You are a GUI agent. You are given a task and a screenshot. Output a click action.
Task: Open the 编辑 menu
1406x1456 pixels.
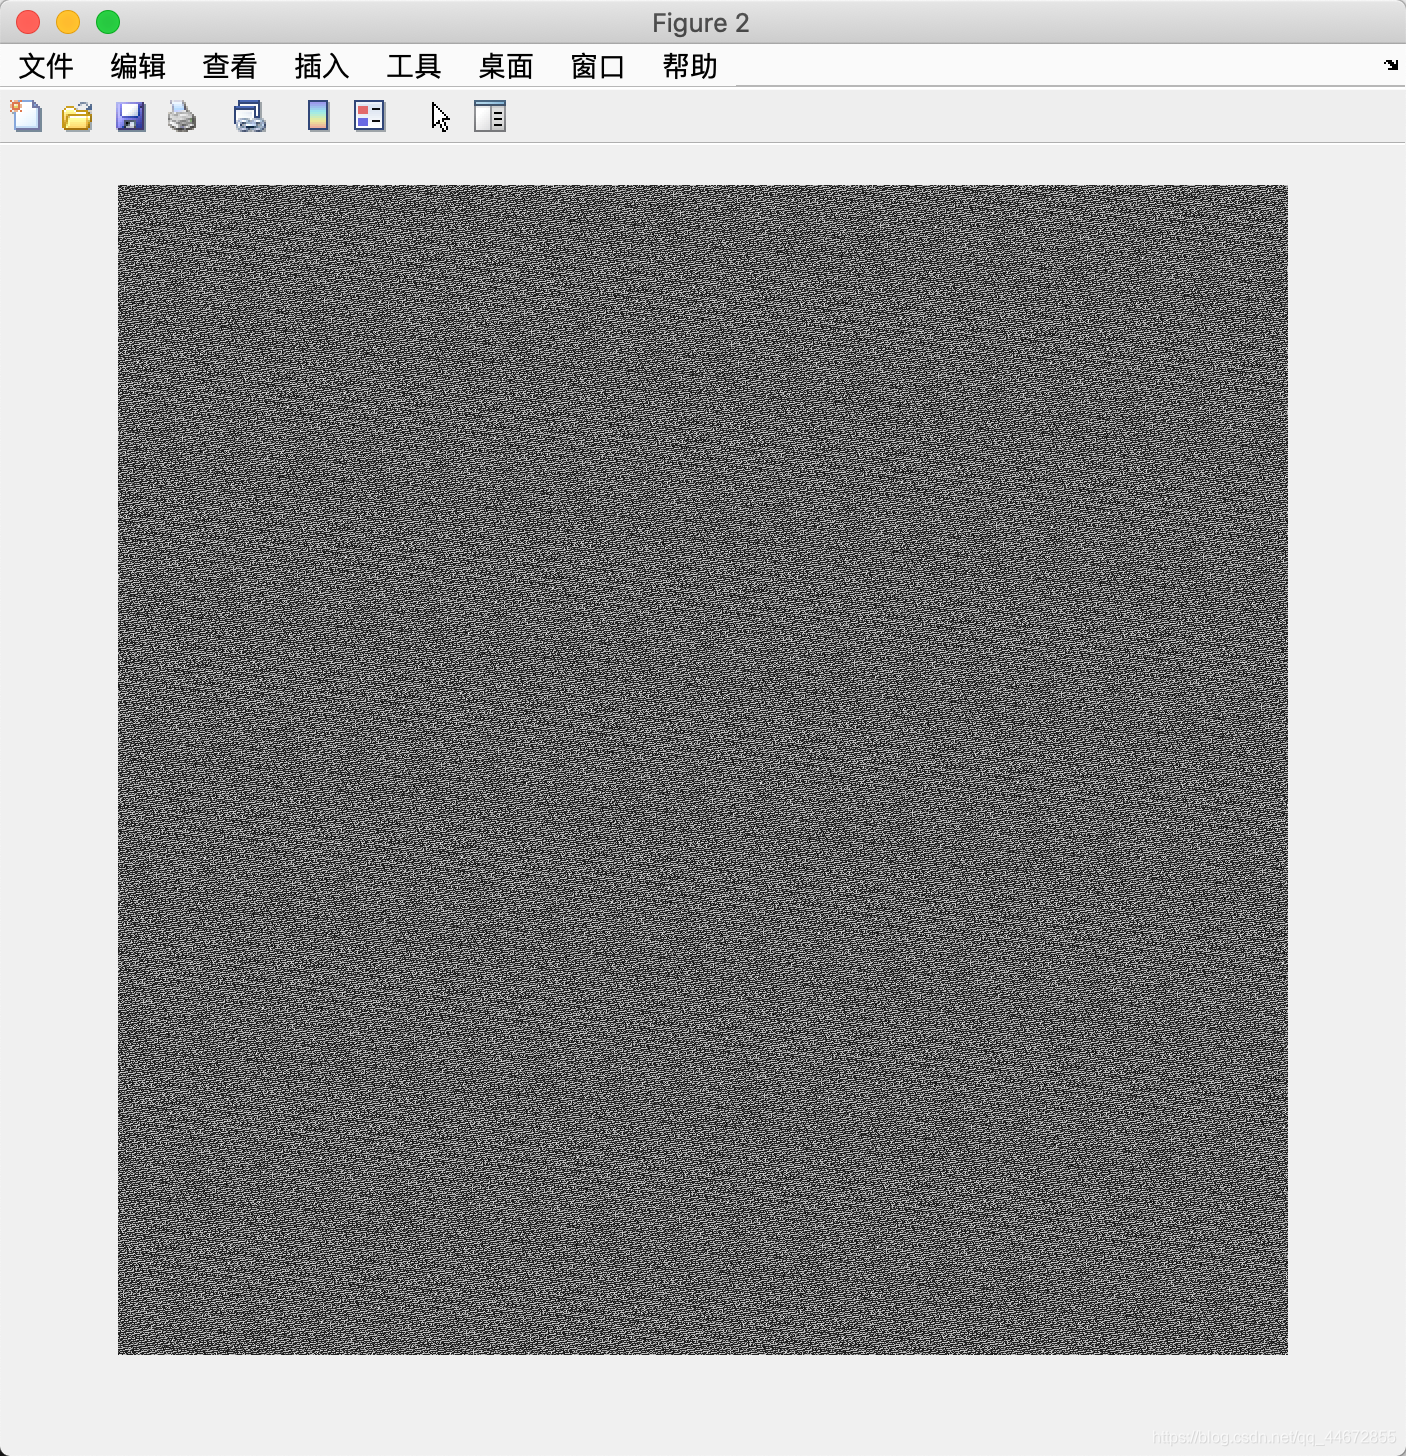(138, 66)
